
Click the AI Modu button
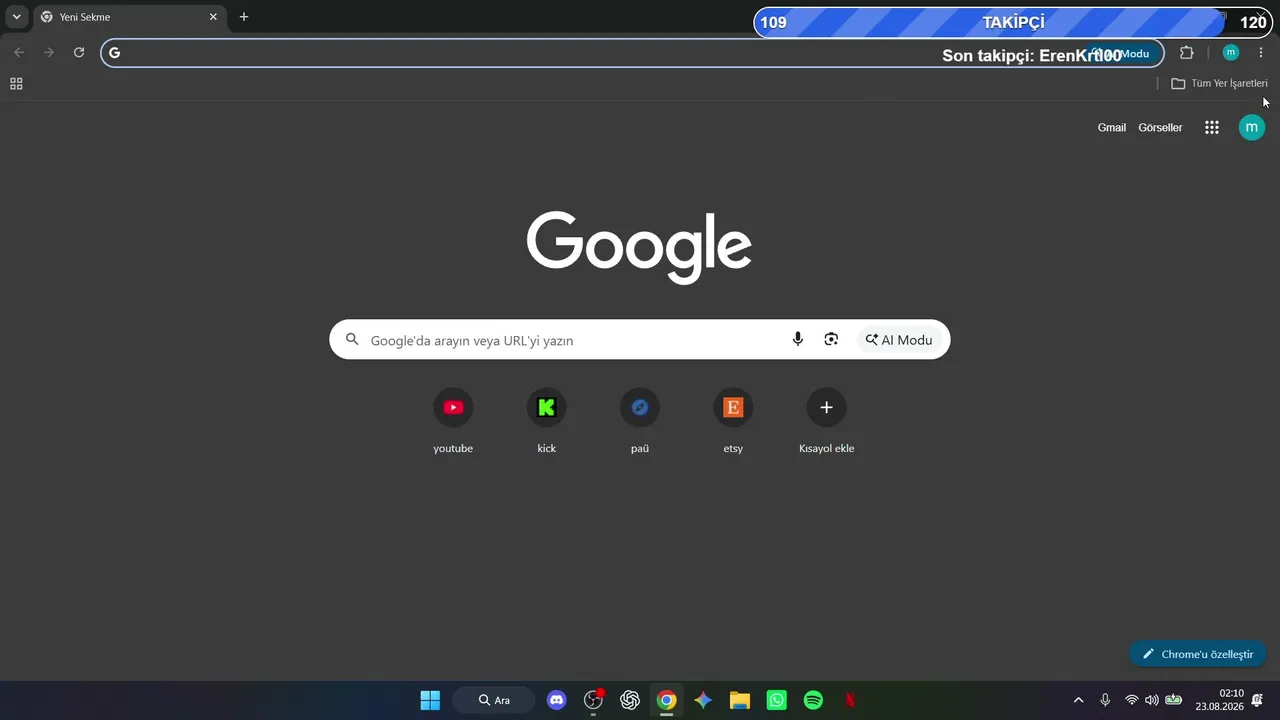click(x=899, y=340)
